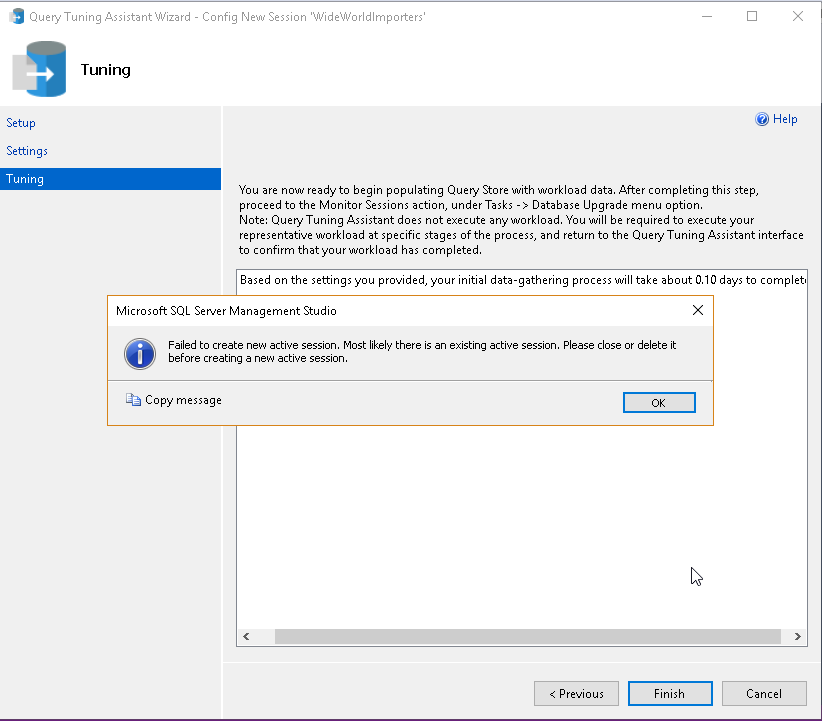822x721 pixels.
Task: Go back with the Previous button
Action: pos(576,694)
